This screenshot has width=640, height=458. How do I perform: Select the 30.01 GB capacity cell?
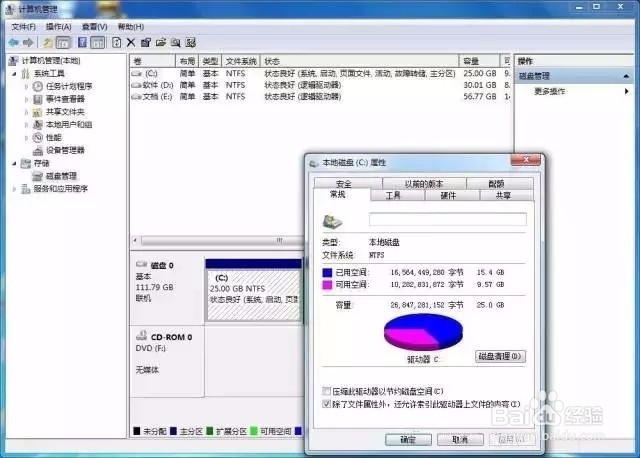click(x=480, y=85)
